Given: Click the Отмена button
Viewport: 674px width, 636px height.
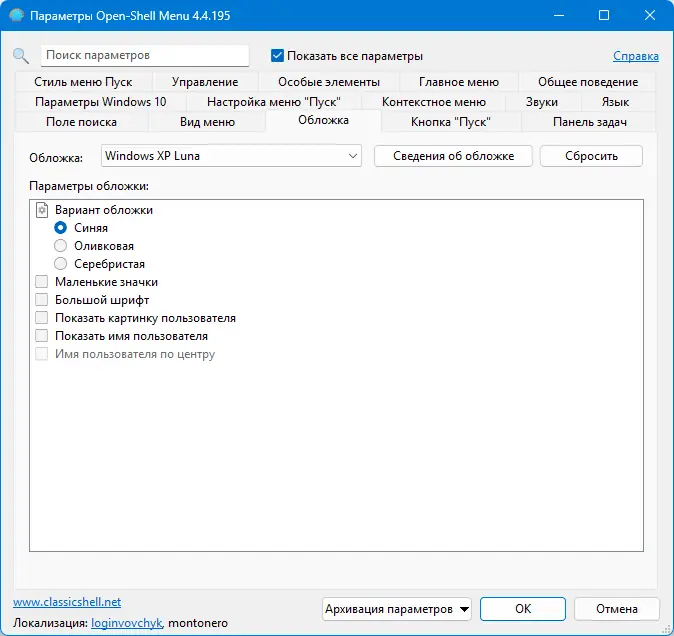Looking at the screenshot, I should (x=616, y=609).
